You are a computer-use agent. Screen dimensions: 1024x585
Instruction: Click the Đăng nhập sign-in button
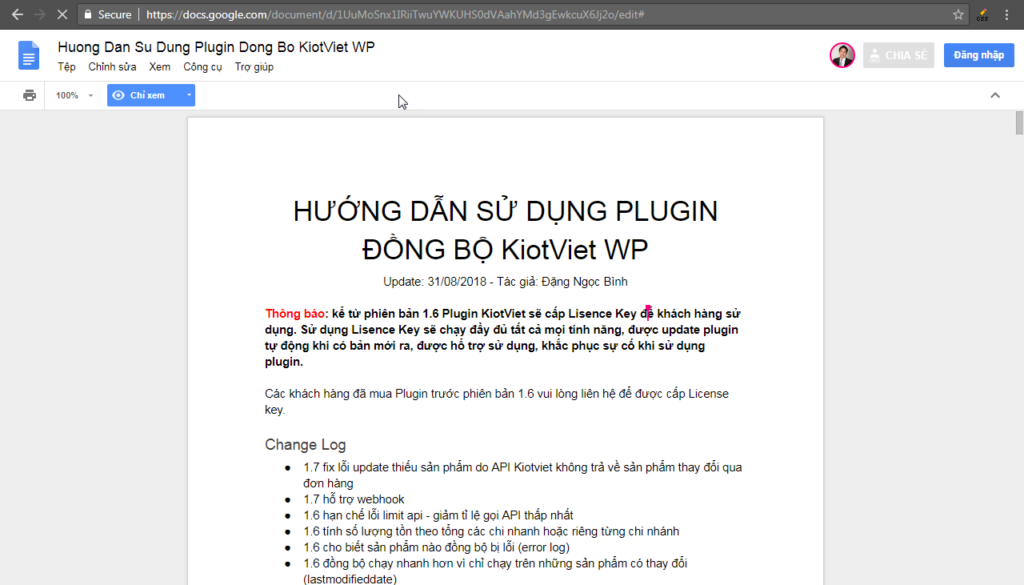point(978,55)
